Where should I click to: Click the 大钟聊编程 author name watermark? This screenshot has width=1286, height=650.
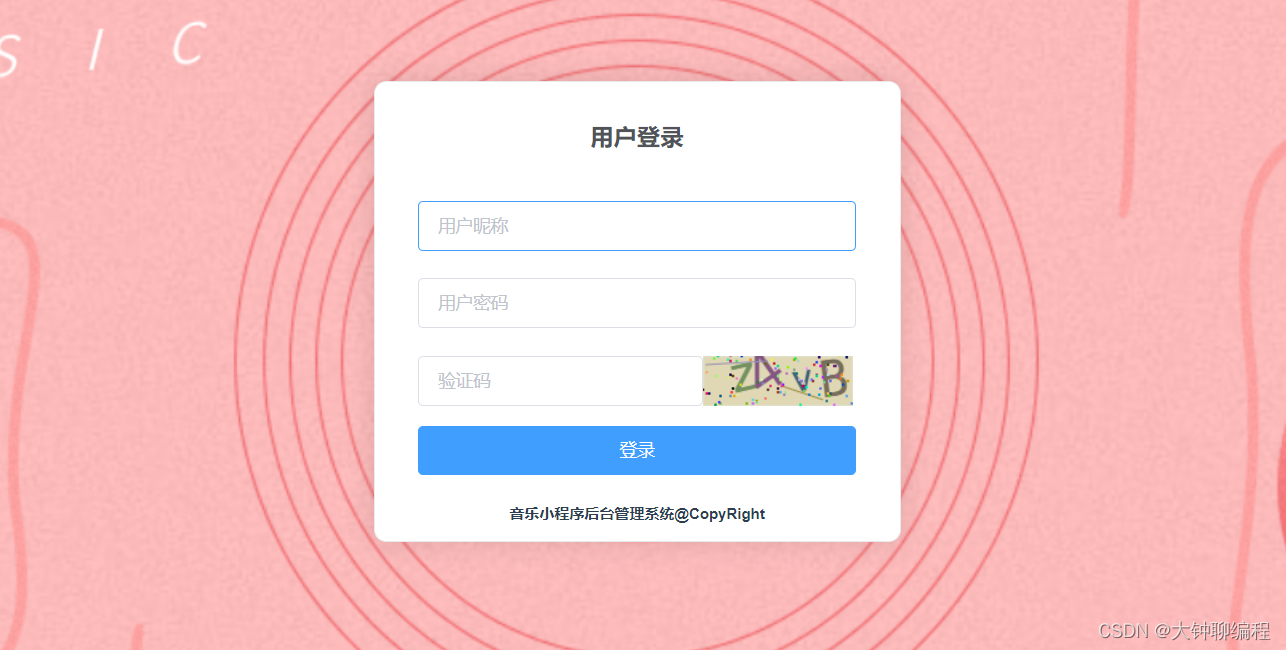(1221, 631)
